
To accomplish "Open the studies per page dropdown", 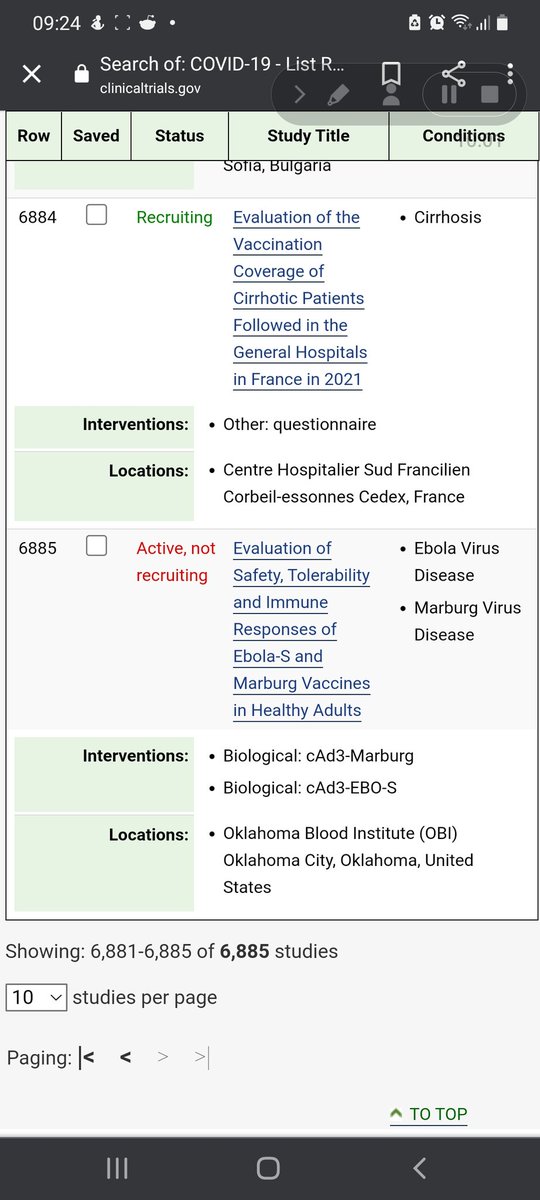I will 37,997.
